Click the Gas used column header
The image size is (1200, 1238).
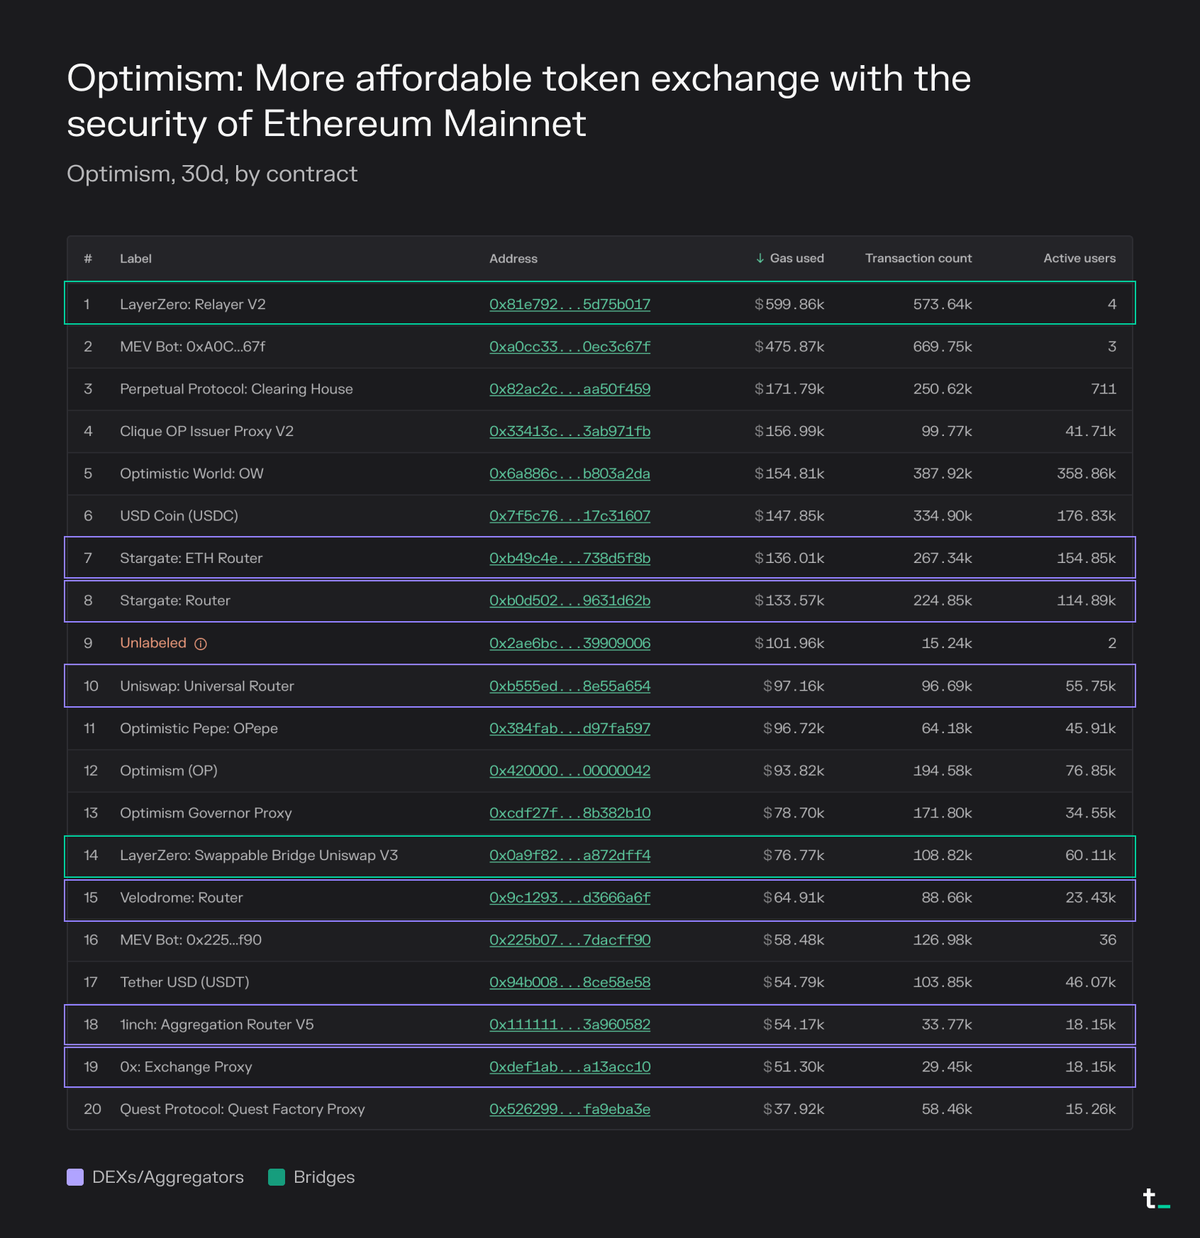click(x=797, y=259)
